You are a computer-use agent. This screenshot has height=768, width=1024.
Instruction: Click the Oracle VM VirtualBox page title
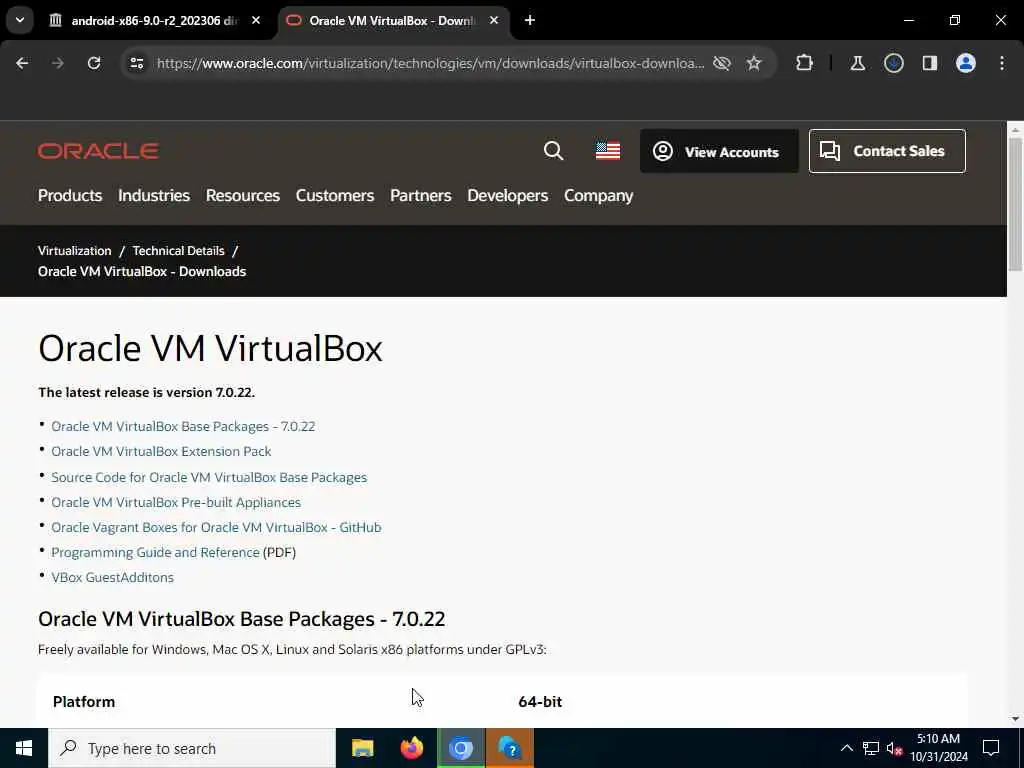(x=210, y=348)
